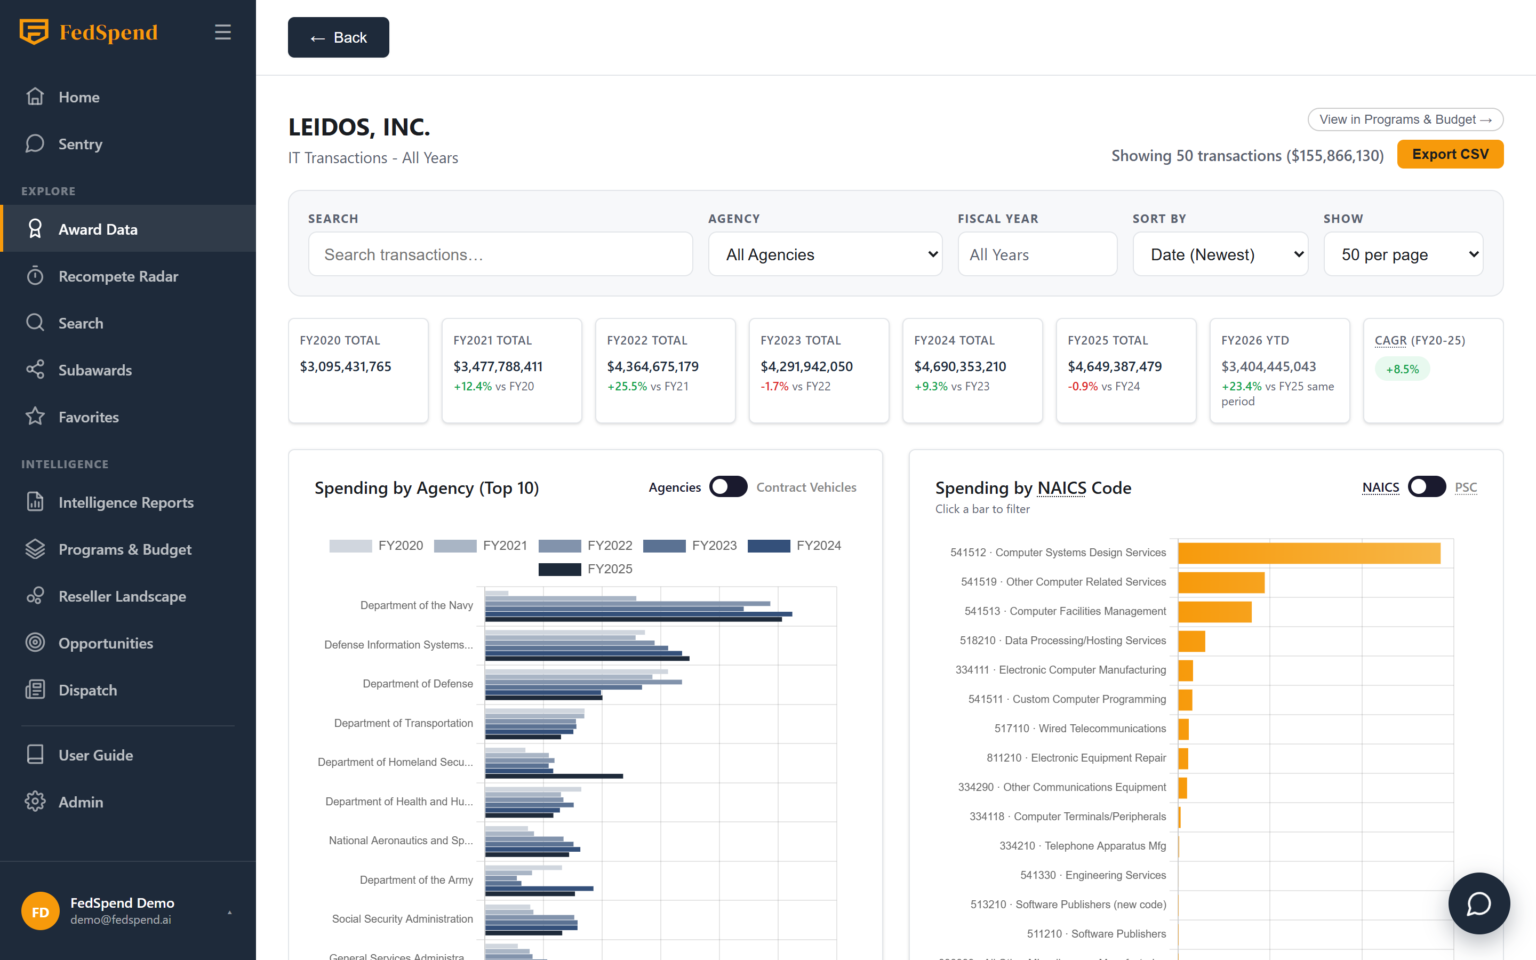Click Recompete Radar clock icon
The height and width of the screenshot is (960, 1536).
point(35,276)
